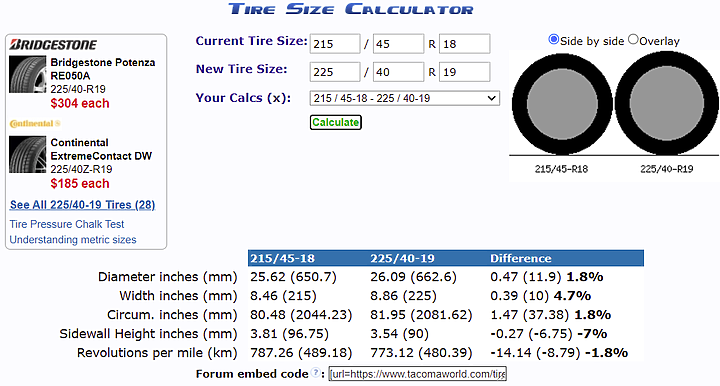Click the help icon beside Forum embed code
This screenshot has width=720, height=386.
click(x=315, y=373)
